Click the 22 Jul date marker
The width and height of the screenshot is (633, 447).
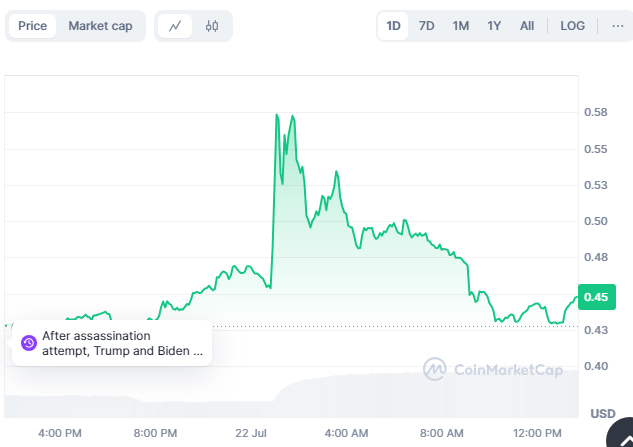[251, 432]
